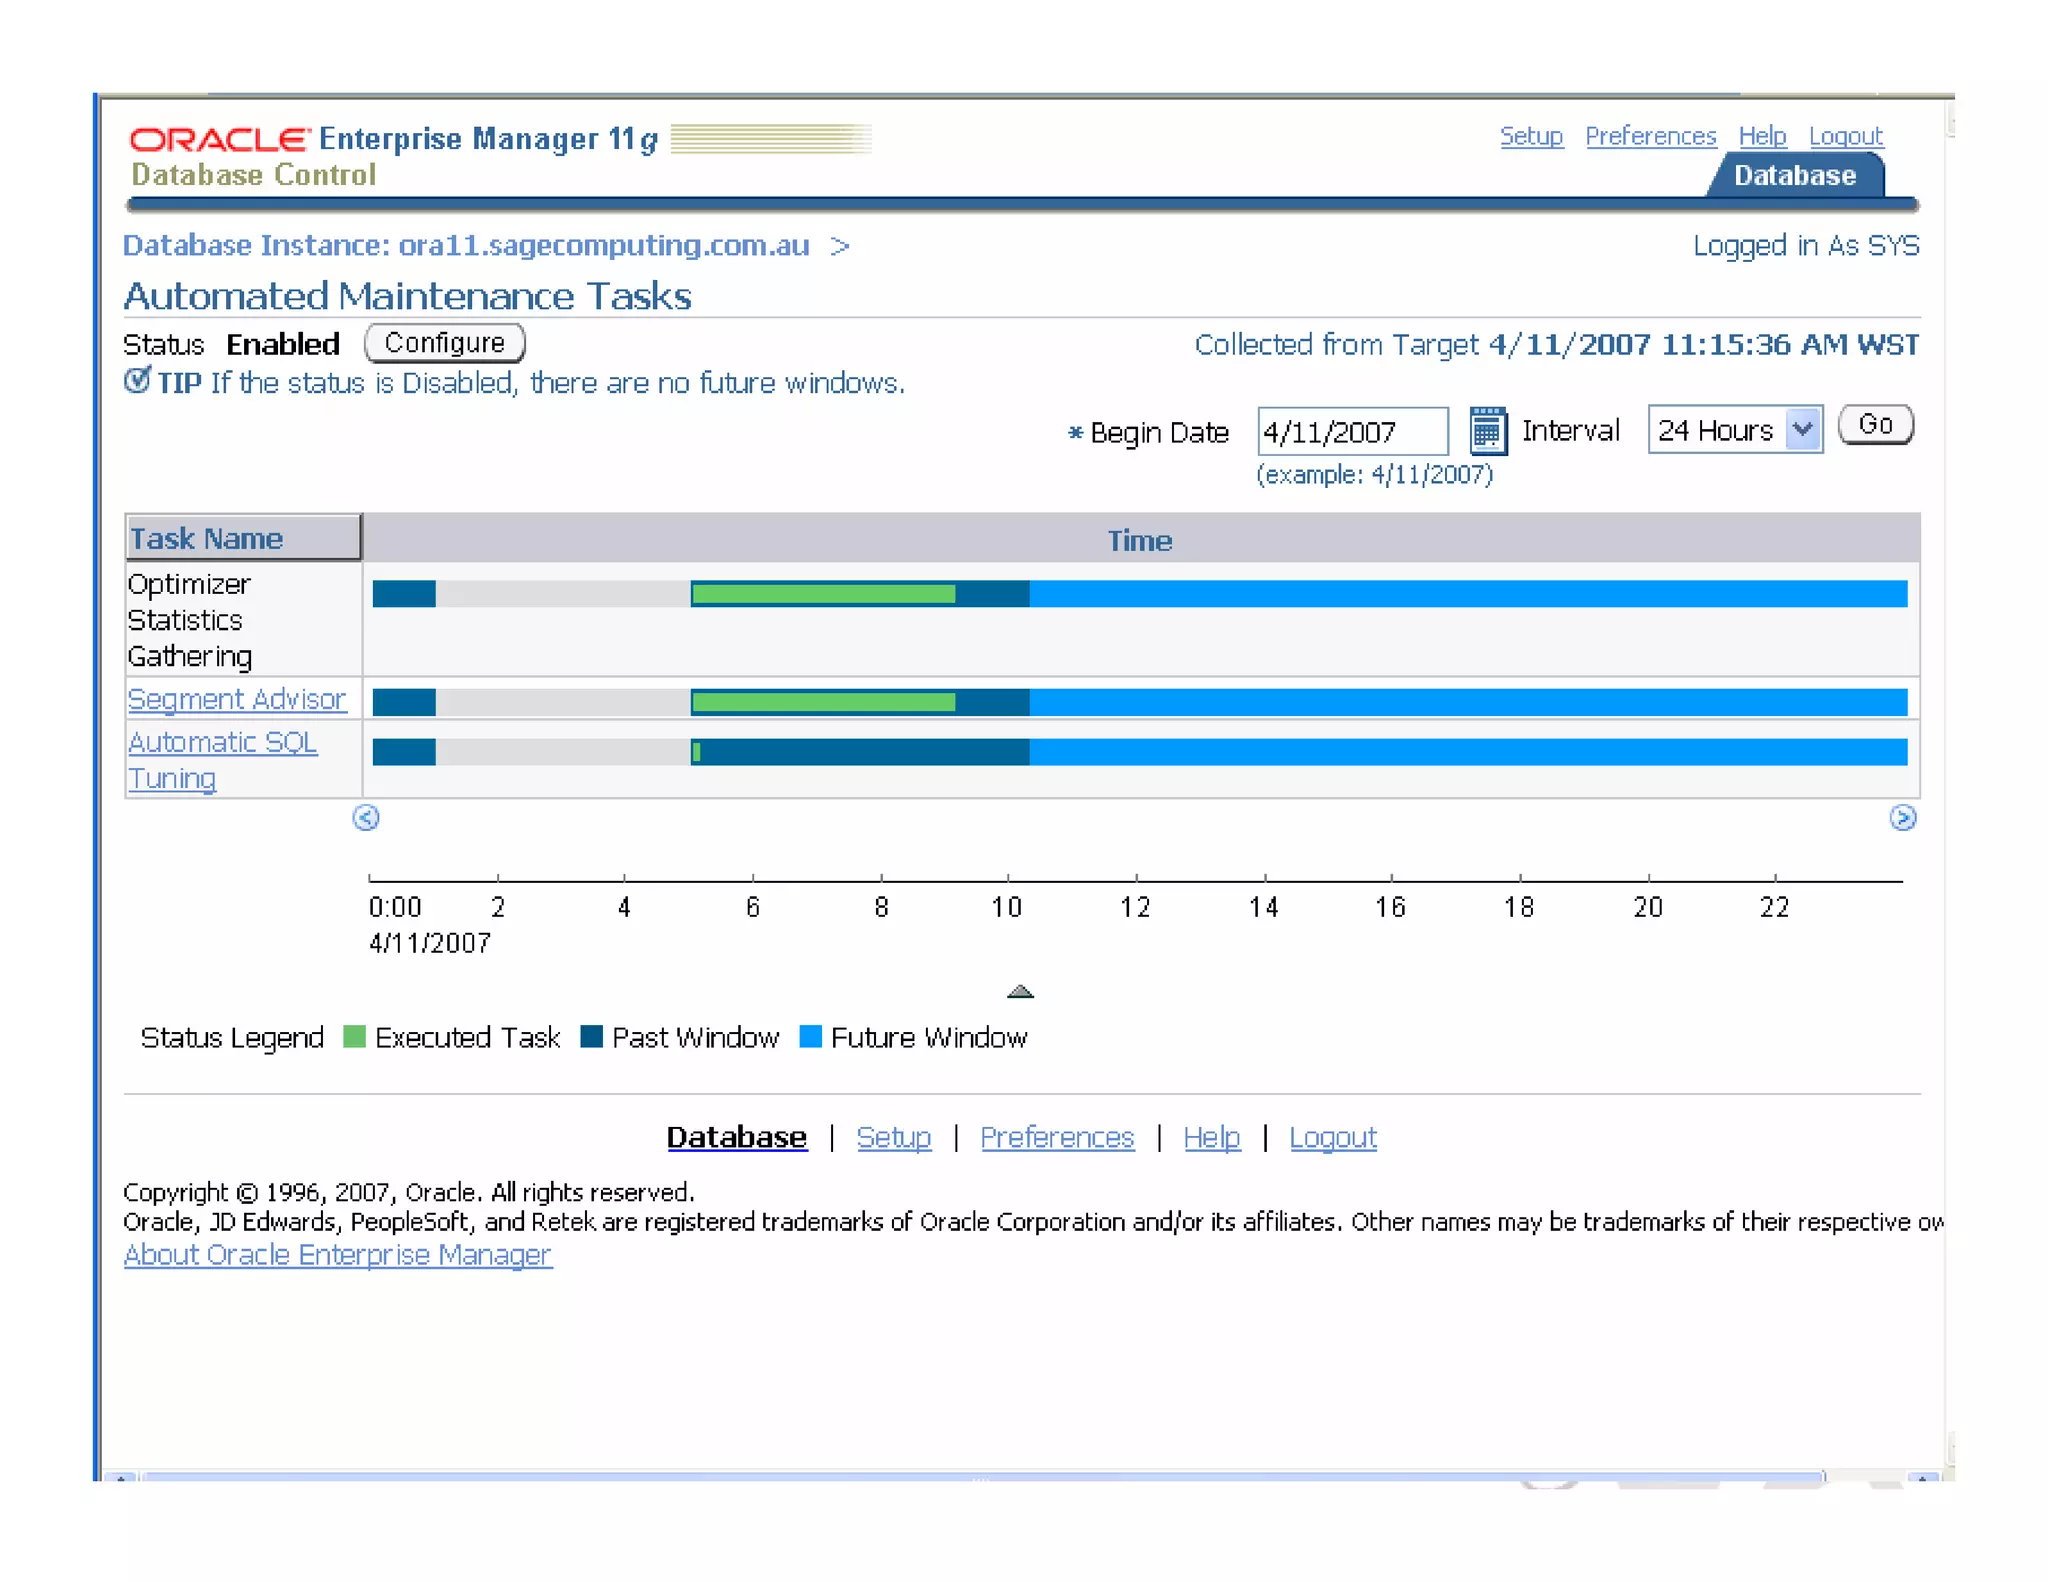The height and width of the screenshot is (1582, 2048).
Task: Click the Optimizer Statistics Gathering executed green bar
Action: pos(823,594)
